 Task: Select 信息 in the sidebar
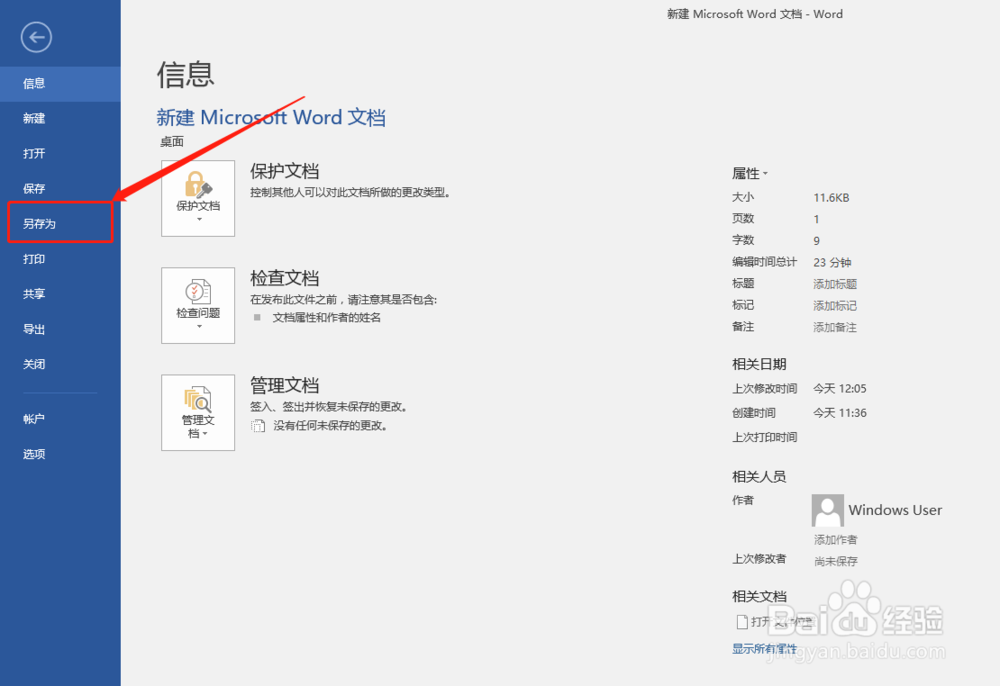[x=60, y=84]
